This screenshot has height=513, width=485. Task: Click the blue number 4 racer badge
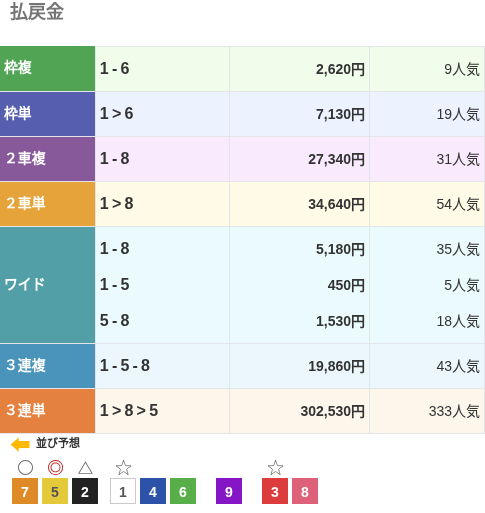[153, 491]
